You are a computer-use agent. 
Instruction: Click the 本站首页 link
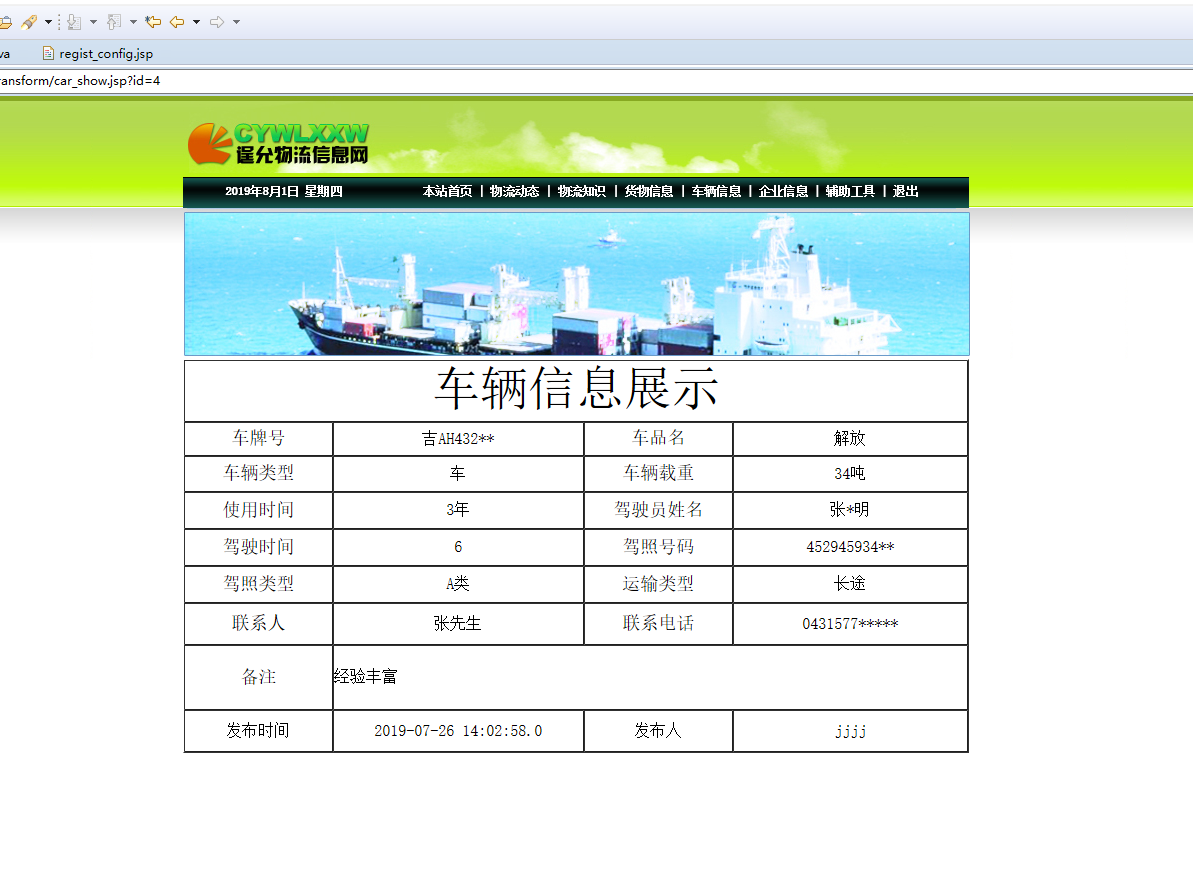coord(446,191)
